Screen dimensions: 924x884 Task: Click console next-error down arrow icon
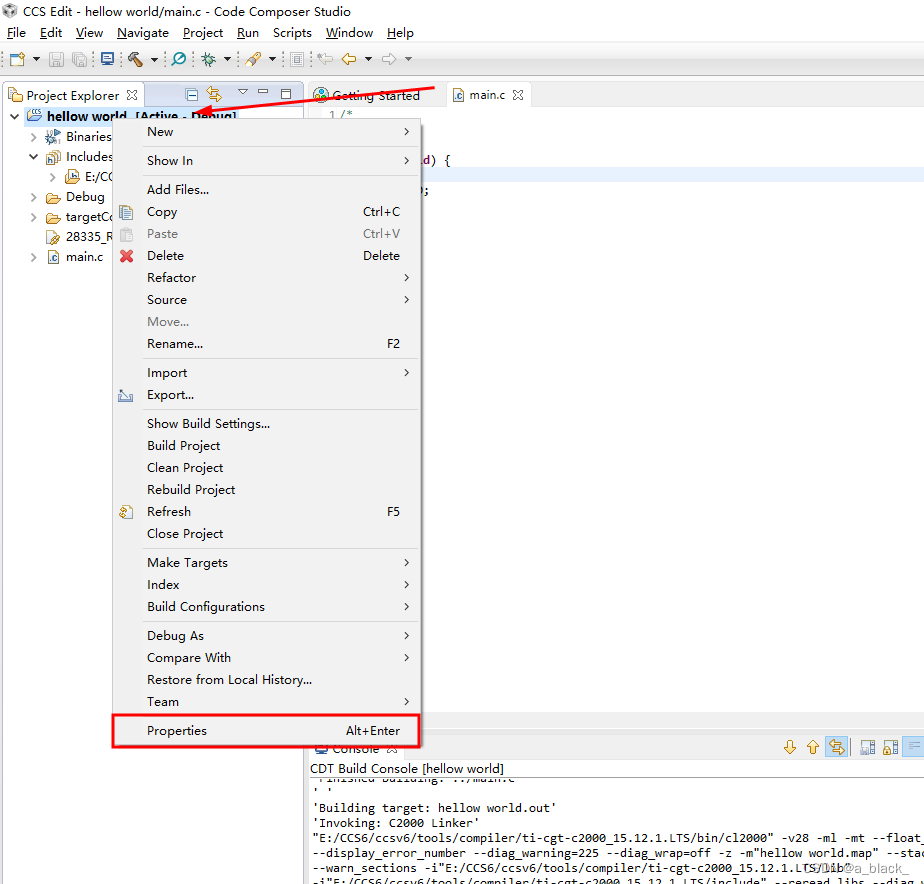[790, 747]
